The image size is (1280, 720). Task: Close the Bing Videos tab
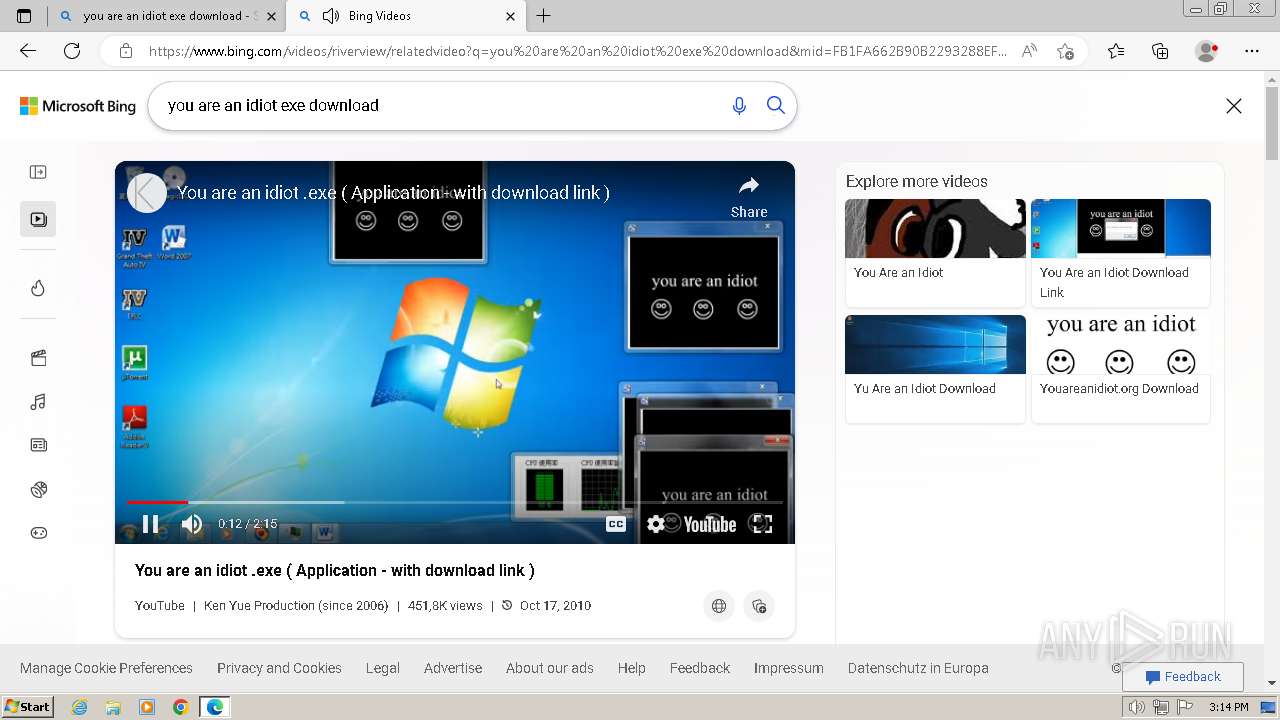pyautogui.click(x=510, y=16)
